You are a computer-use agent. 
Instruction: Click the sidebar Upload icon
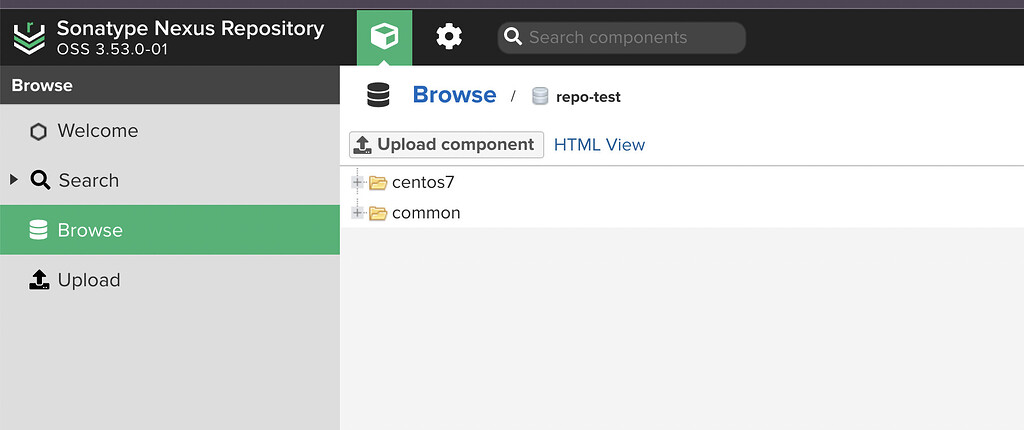tap(39, 280)
